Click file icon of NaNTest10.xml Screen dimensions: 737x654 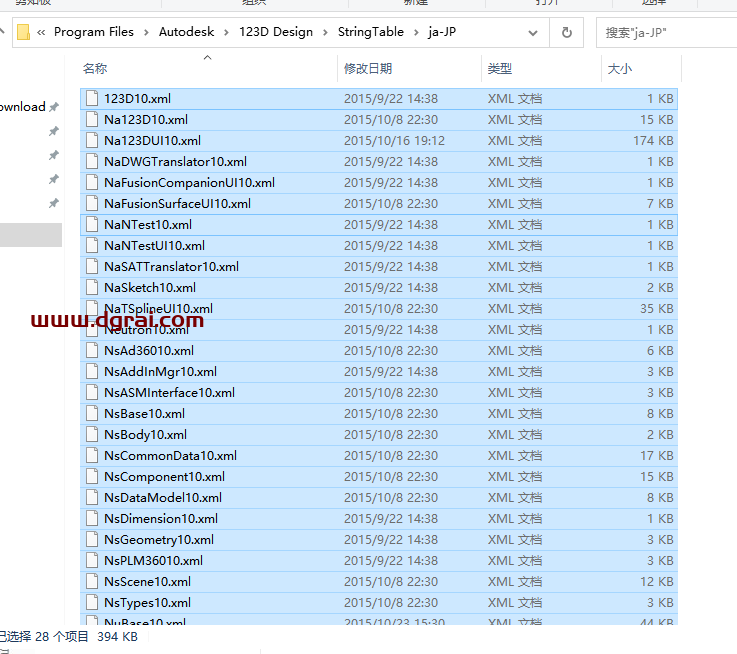92,225
